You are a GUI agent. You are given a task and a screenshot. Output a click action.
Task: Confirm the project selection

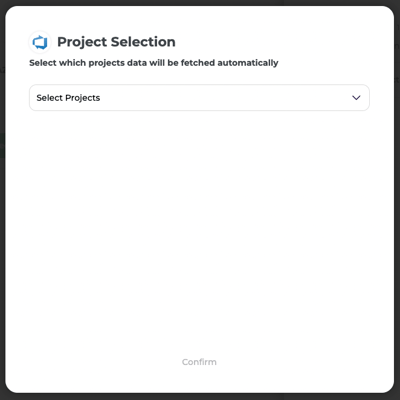(x=199, y=362)
